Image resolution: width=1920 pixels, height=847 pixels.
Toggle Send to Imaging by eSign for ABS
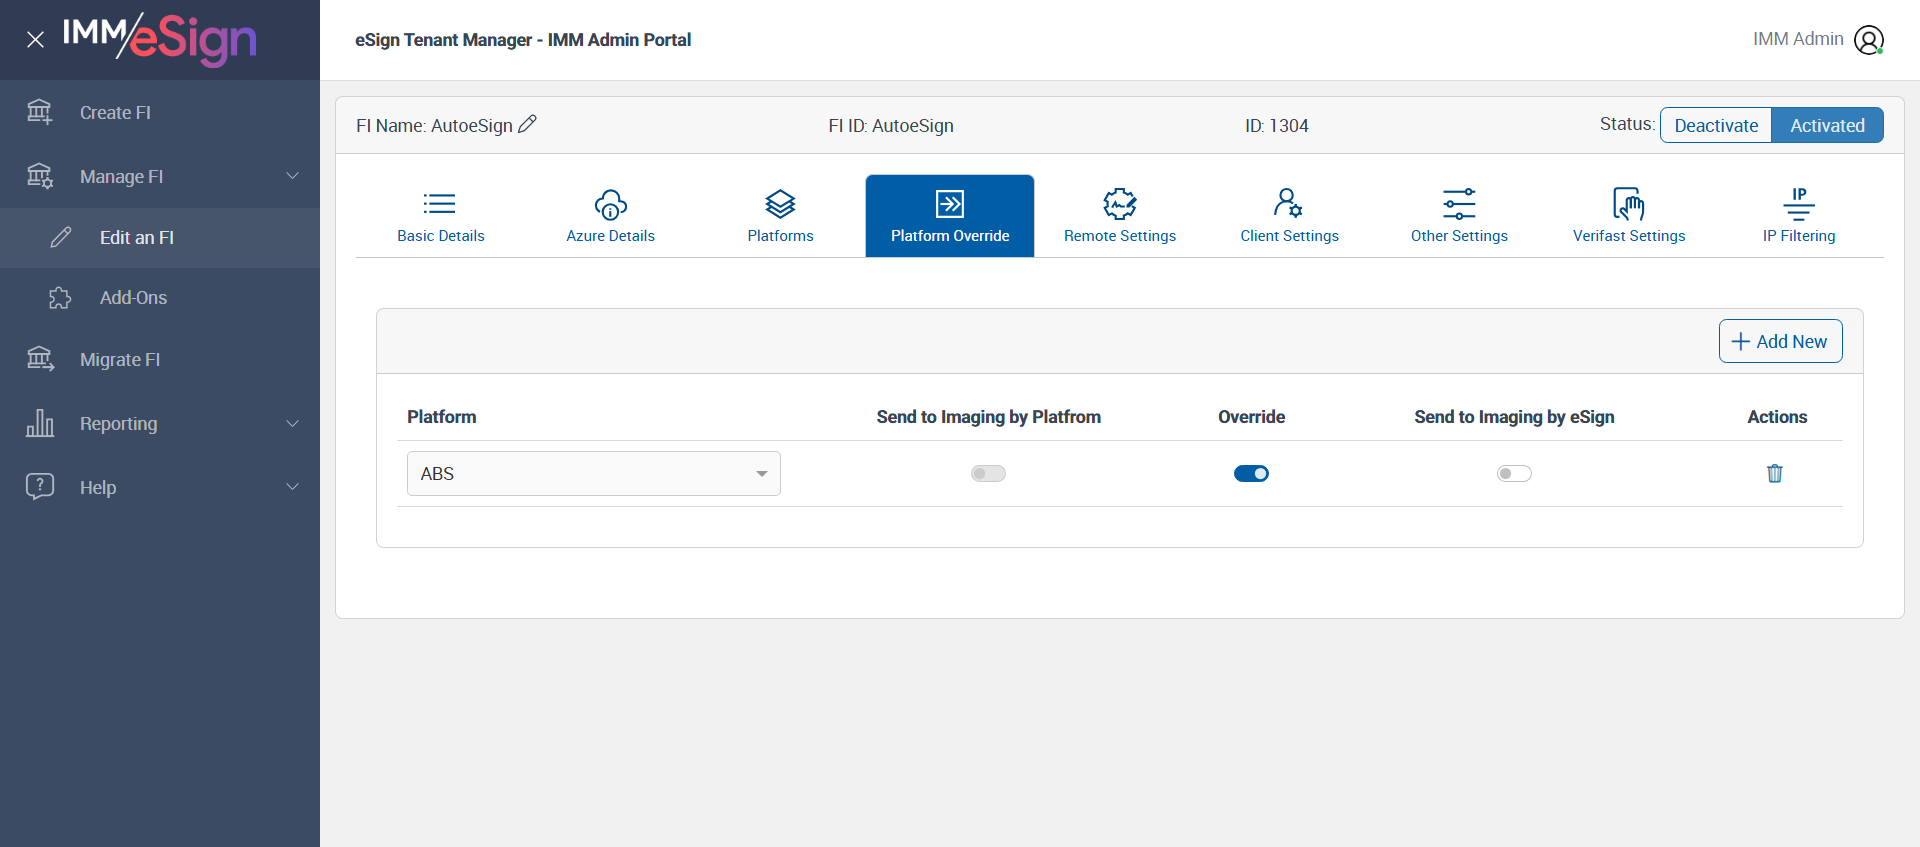[x=1514, y=473]
